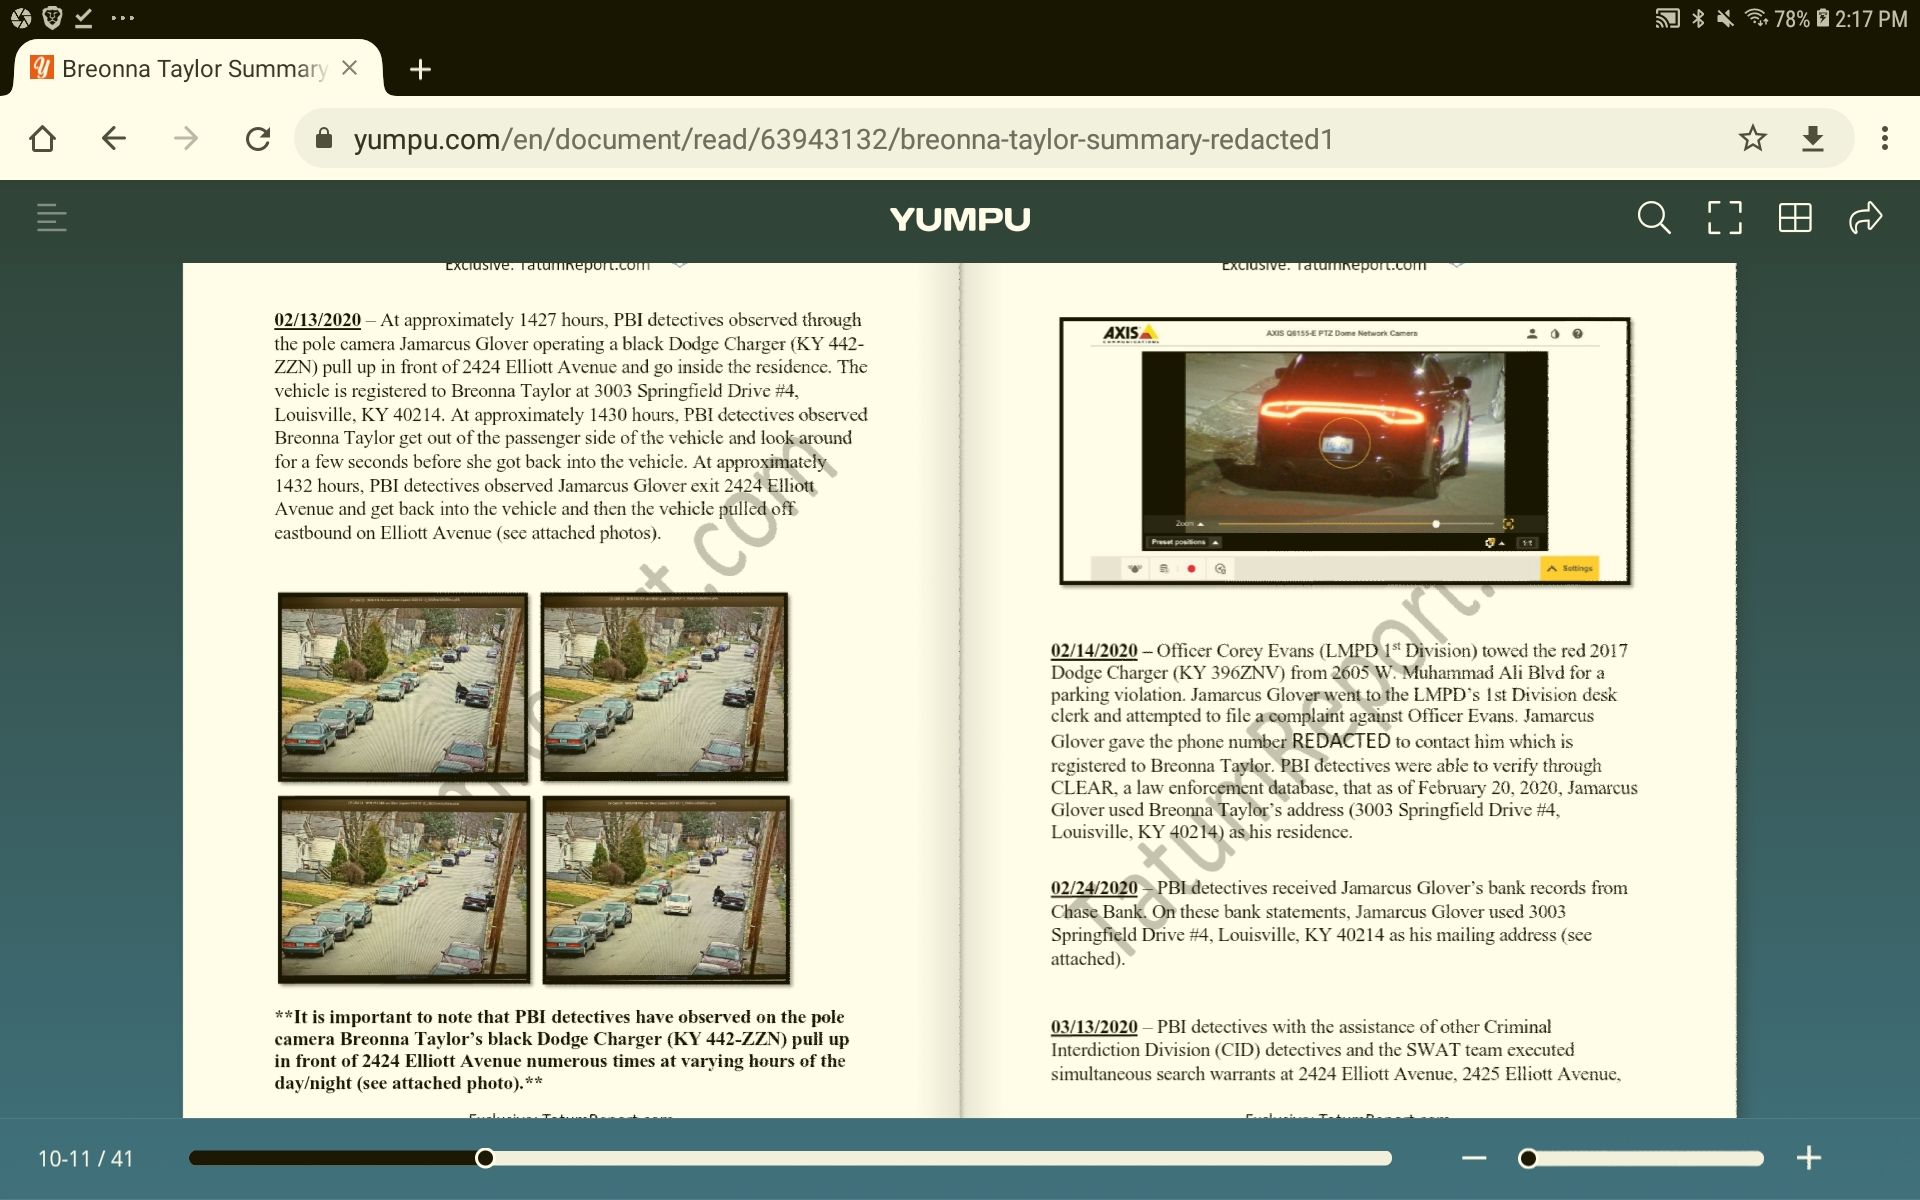Bookmark this page with star
This screenshot has height=1200, width=1920.
coord(1752,138)
